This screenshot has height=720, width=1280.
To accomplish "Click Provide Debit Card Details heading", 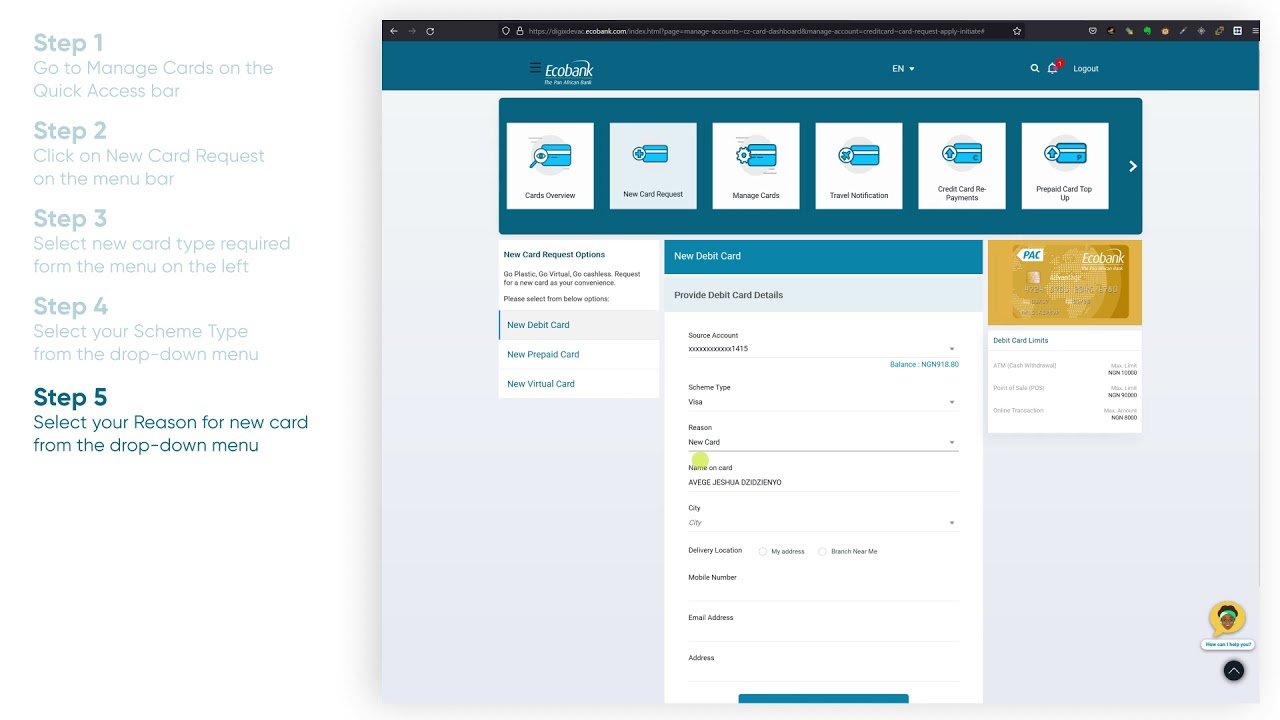I will (729, 295).
